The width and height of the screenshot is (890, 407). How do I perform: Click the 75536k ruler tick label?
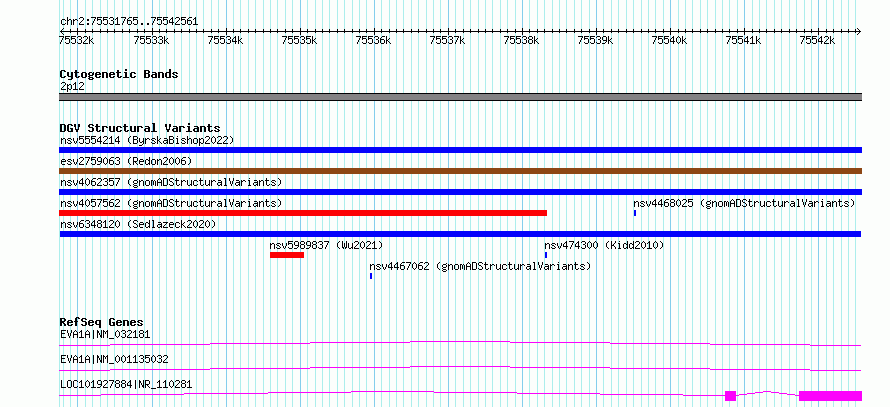tap(373, 40)
